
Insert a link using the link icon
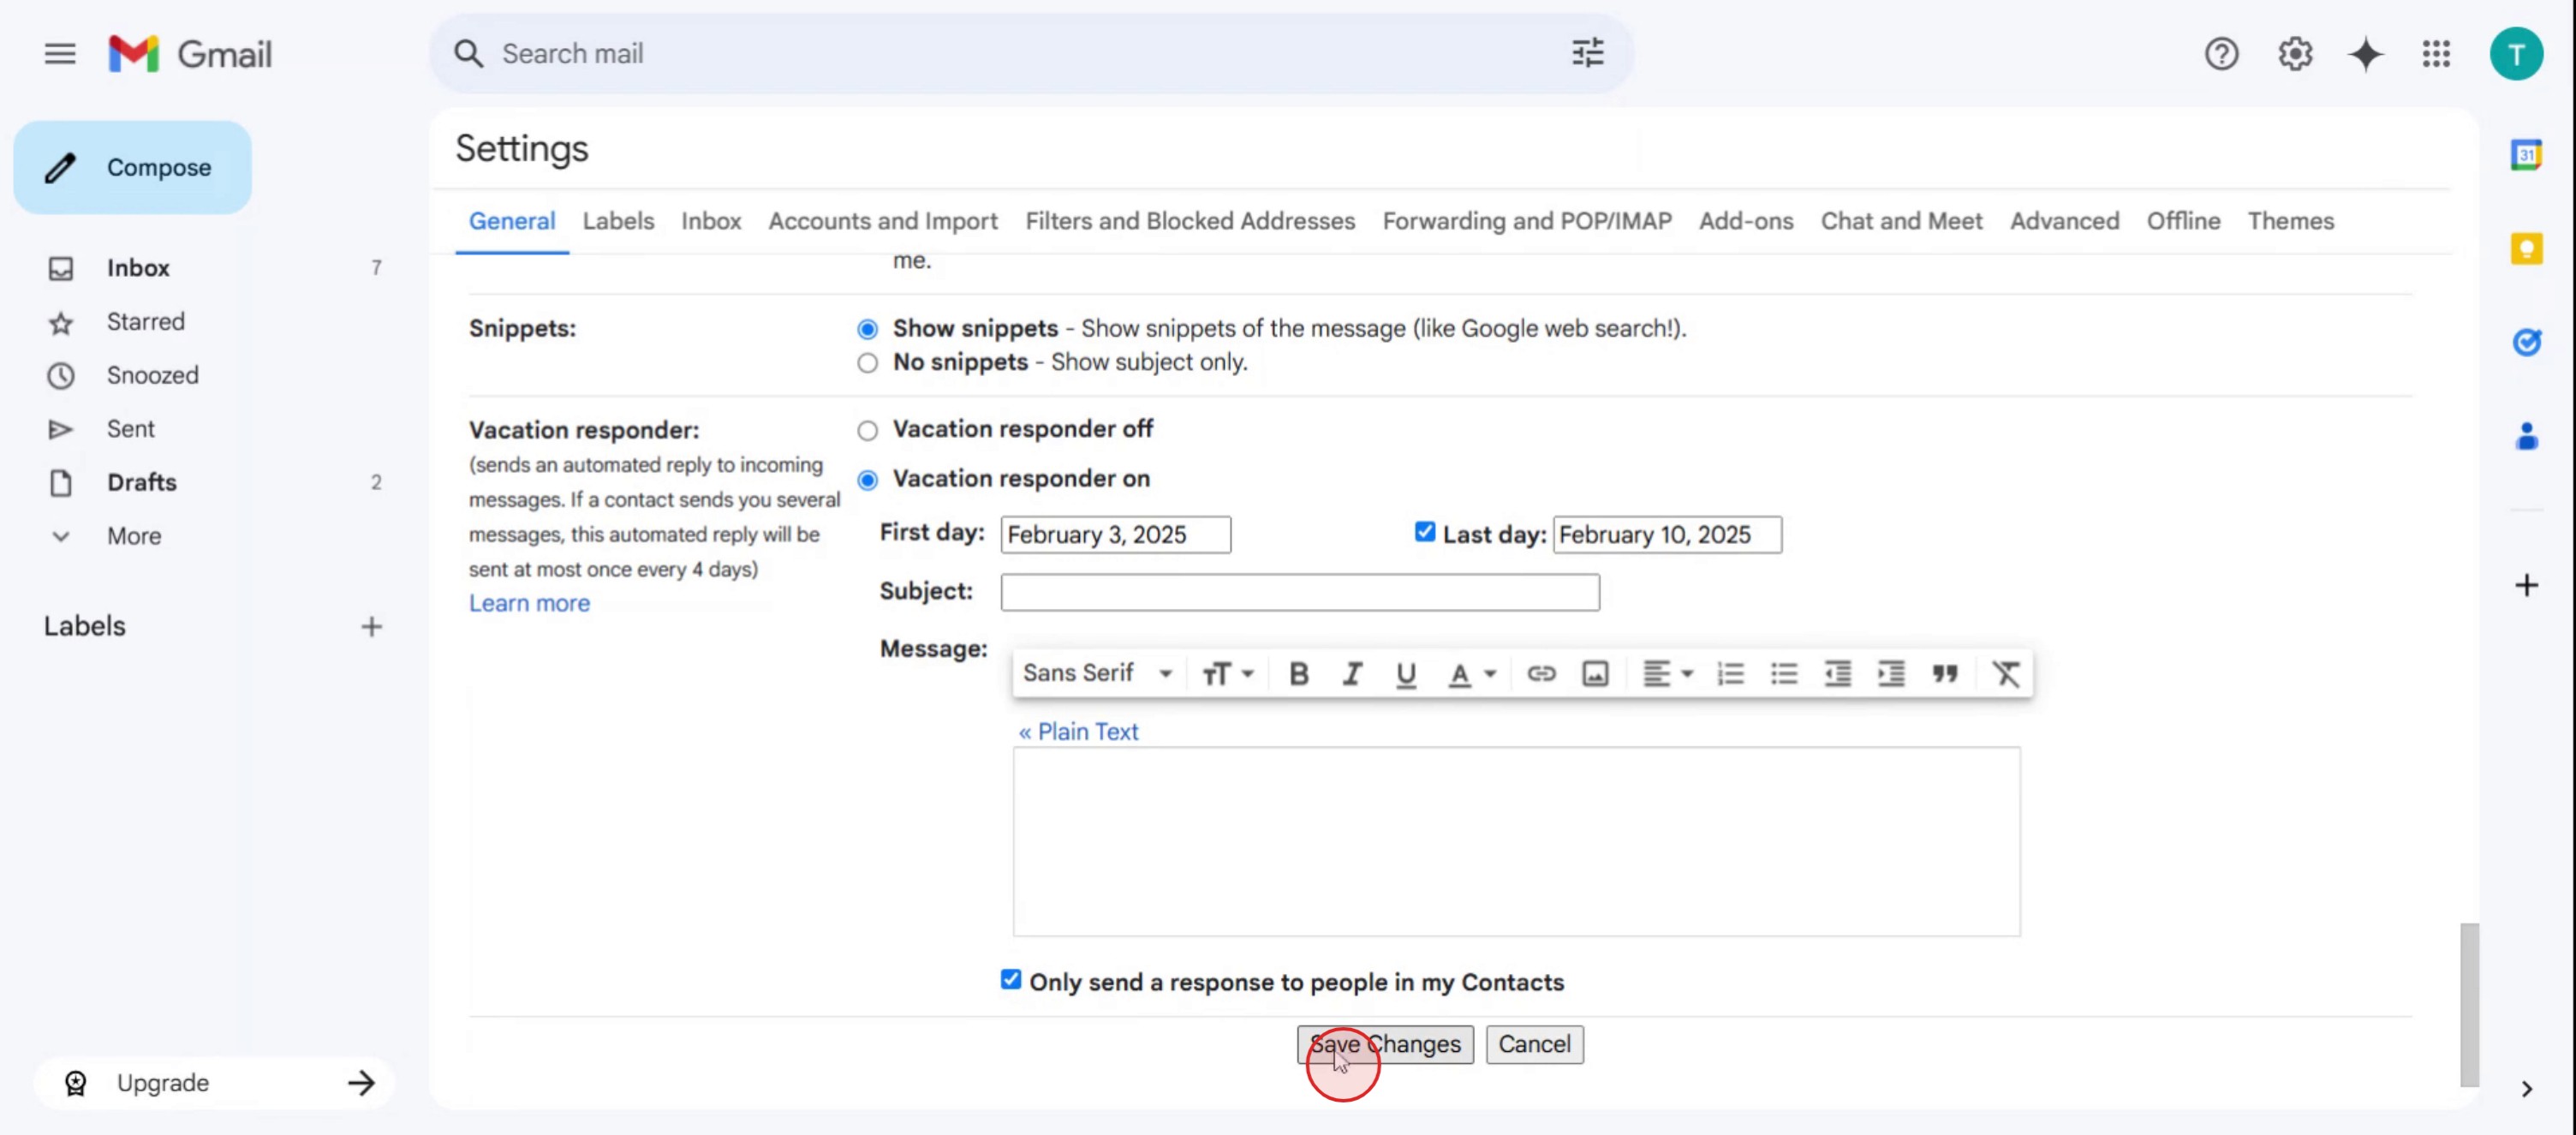click(1540, 674)
